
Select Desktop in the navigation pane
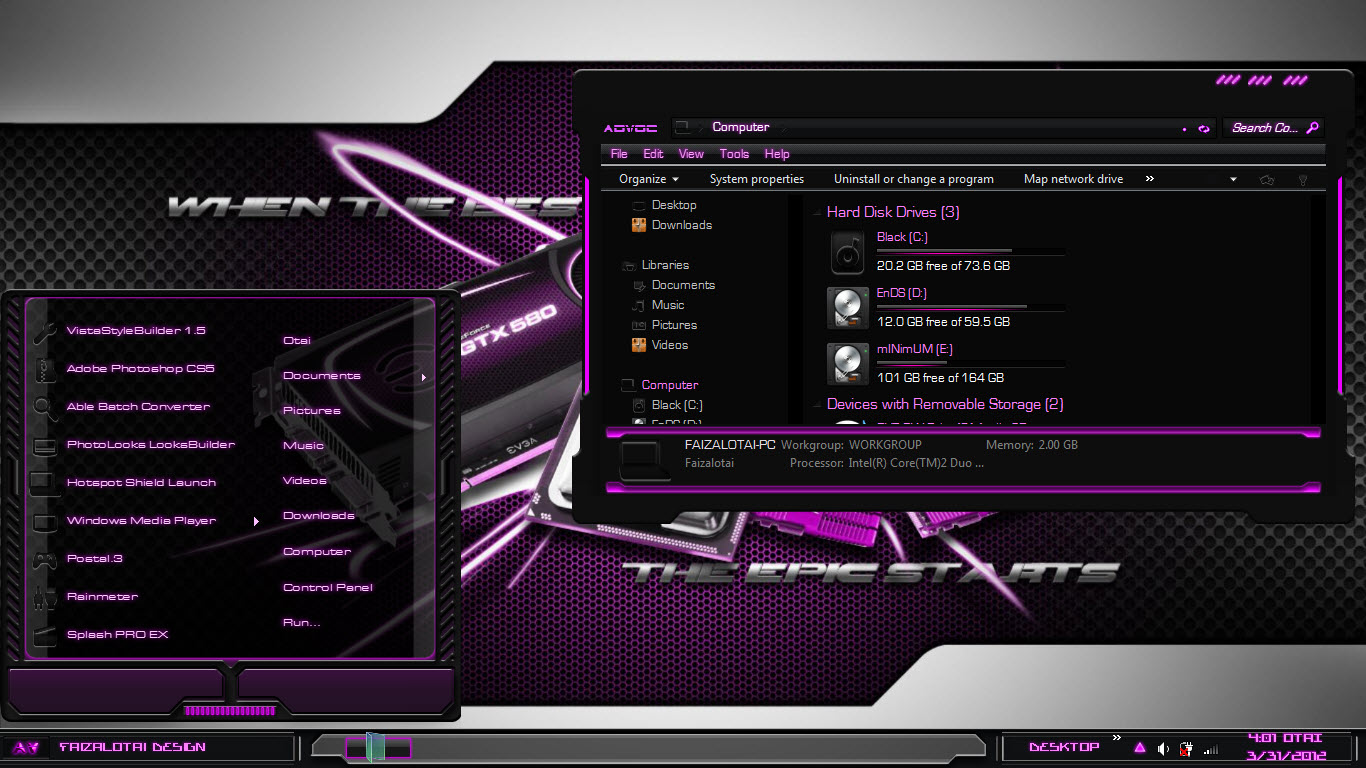click(x=674, y=205)
